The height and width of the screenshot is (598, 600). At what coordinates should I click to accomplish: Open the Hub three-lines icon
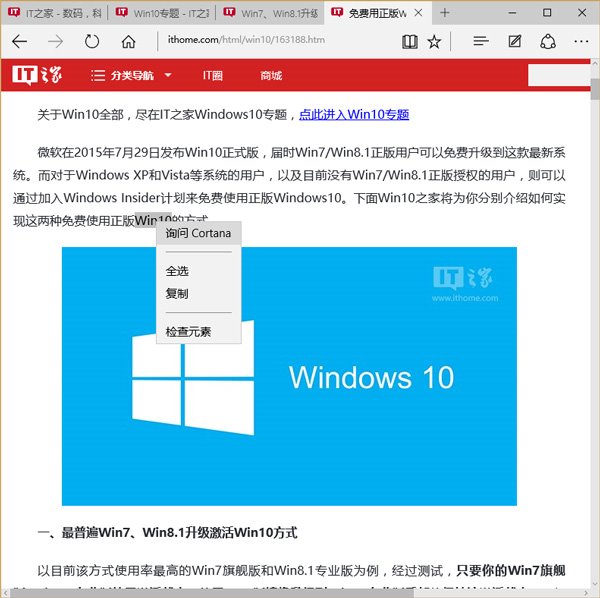coord(480,42)
